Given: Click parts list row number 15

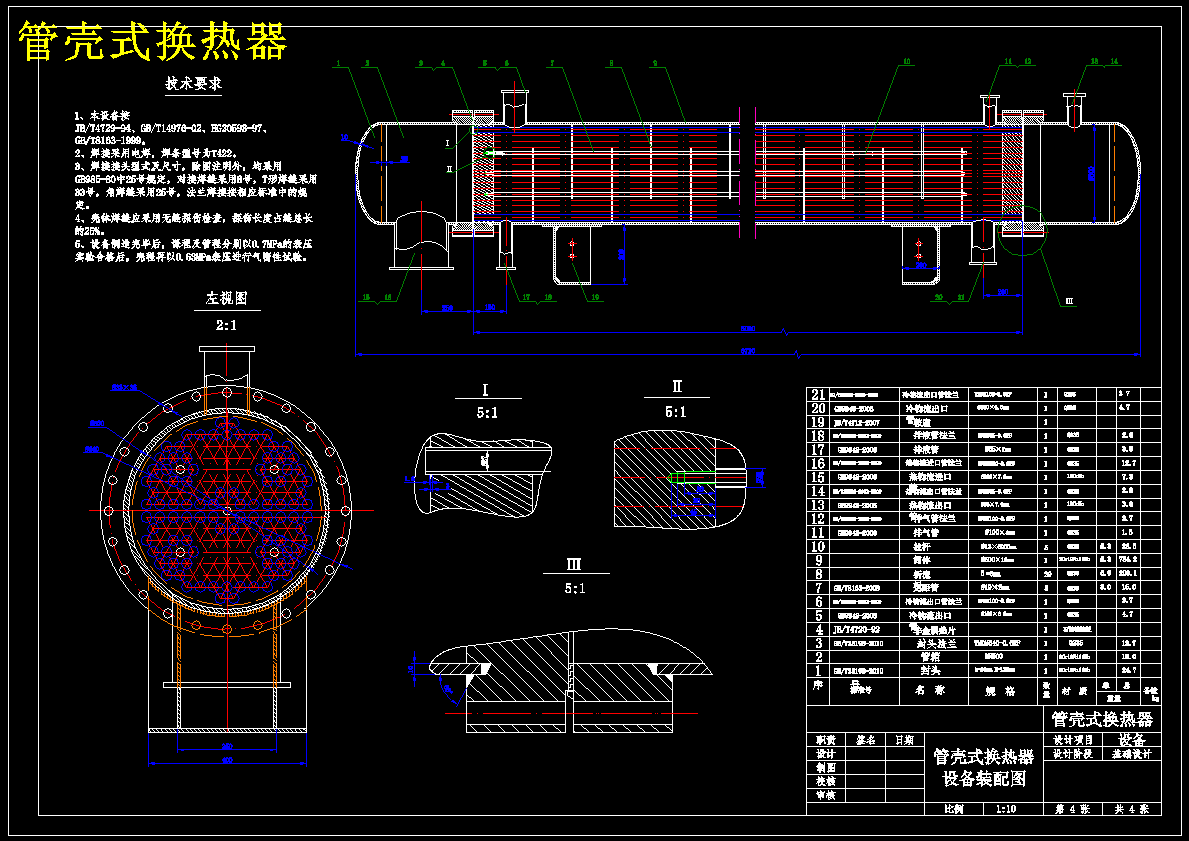Looking at the screenshot, I should [x=818, y=477].
